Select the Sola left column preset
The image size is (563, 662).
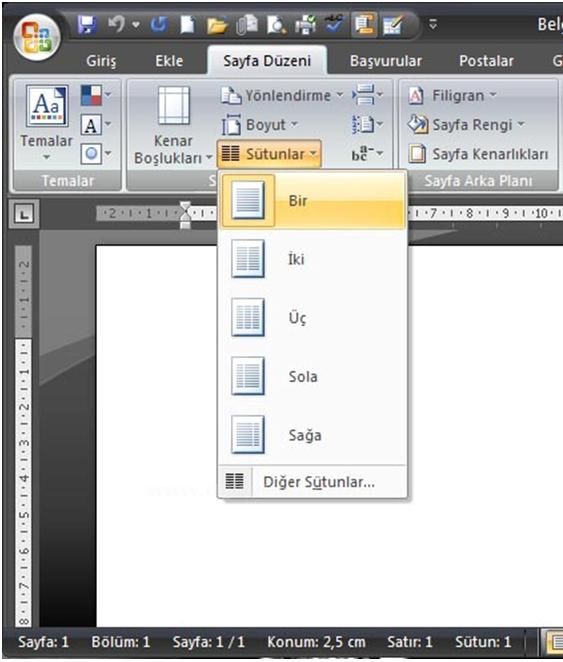click(x=312, y=376)
